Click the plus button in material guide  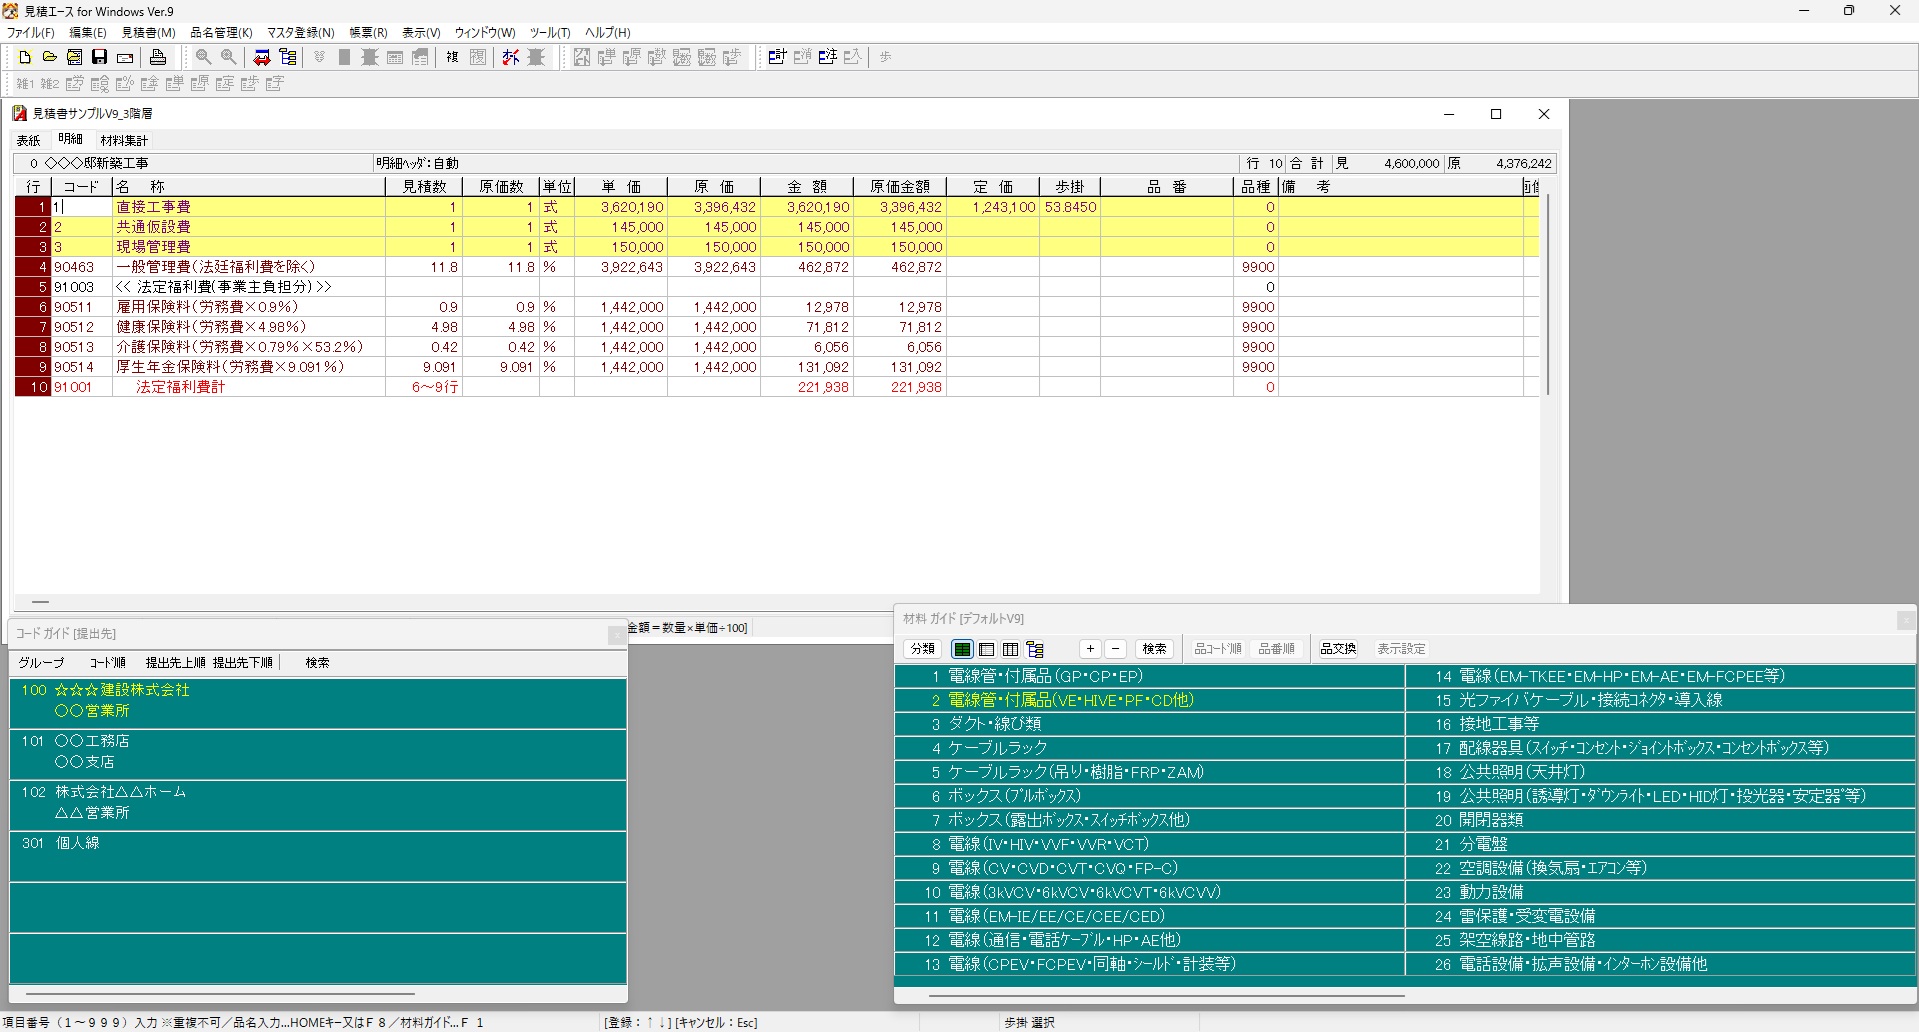1090,649
